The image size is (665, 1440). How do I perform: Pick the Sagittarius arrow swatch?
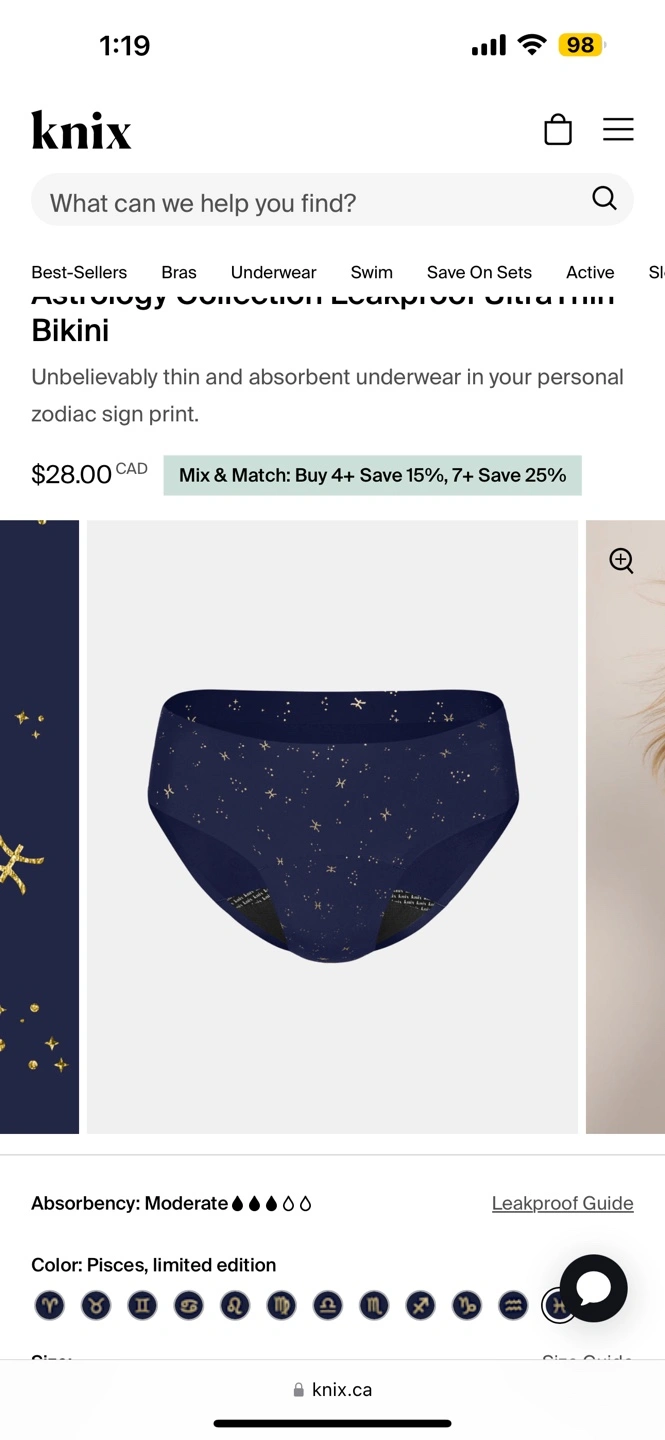420,1305
